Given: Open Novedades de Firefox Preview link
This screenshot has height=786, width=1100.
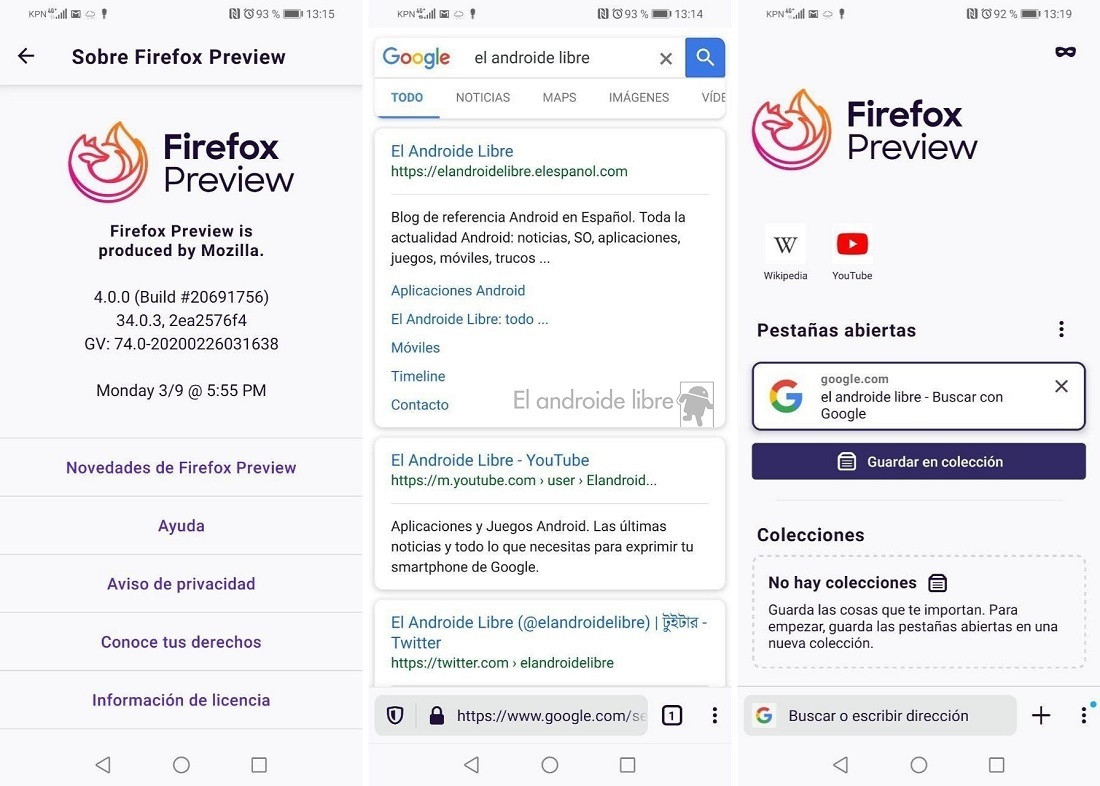Looking at the screenshot, I should coord(181,467).
